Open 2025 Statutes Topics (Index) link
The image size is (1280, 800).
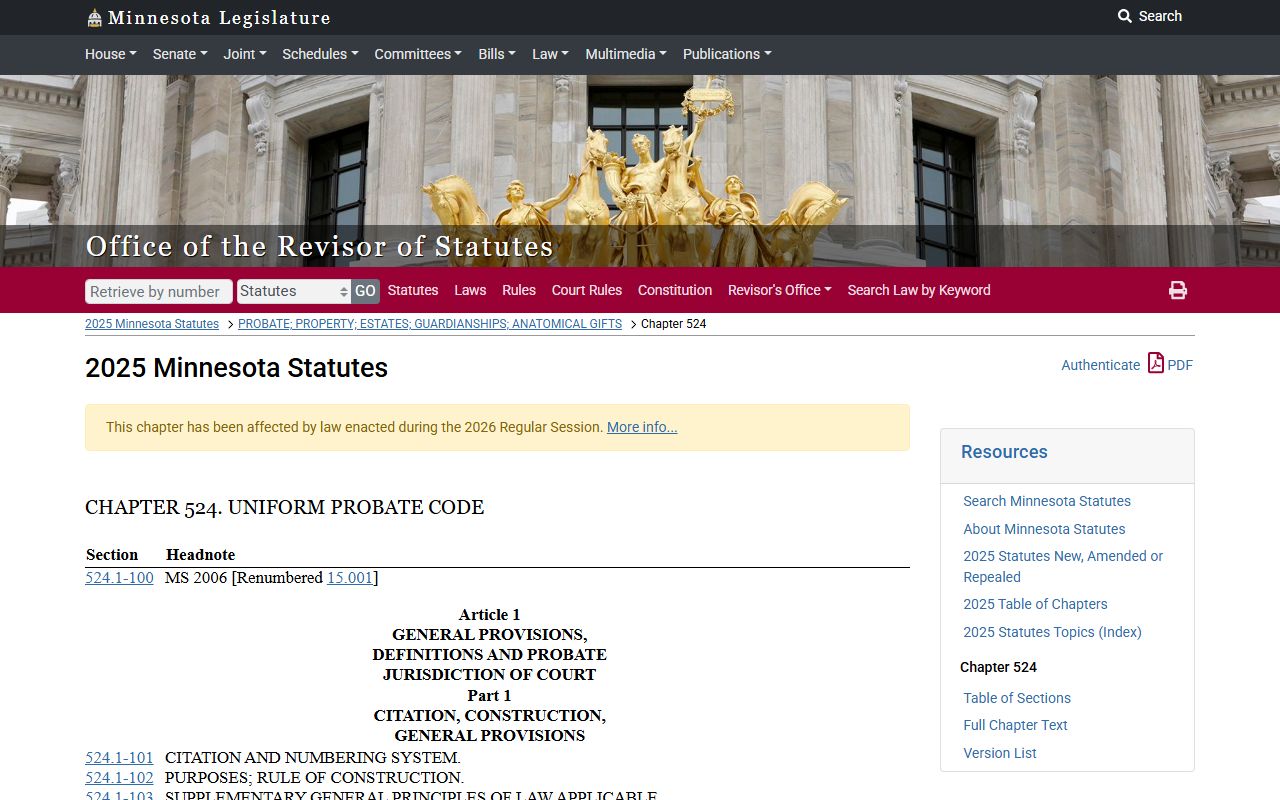1052,632
